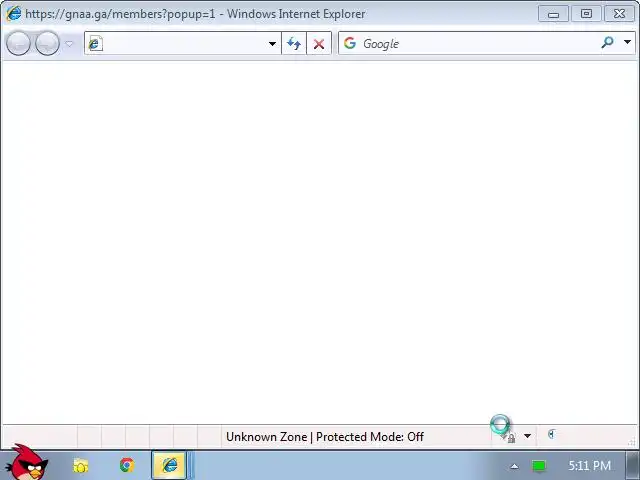Image resolution: width=640 pixels, height=480 pixels.
Task: Open the Angry Bird Start button
Action: 28,462
